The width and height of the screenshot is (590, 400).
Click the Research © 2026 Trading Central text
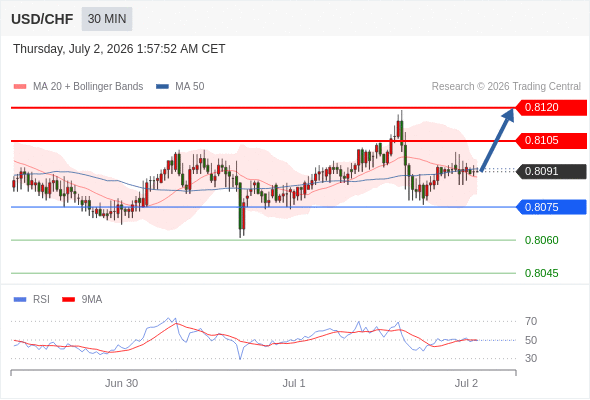pyautogui.click(x=506, y=87)
